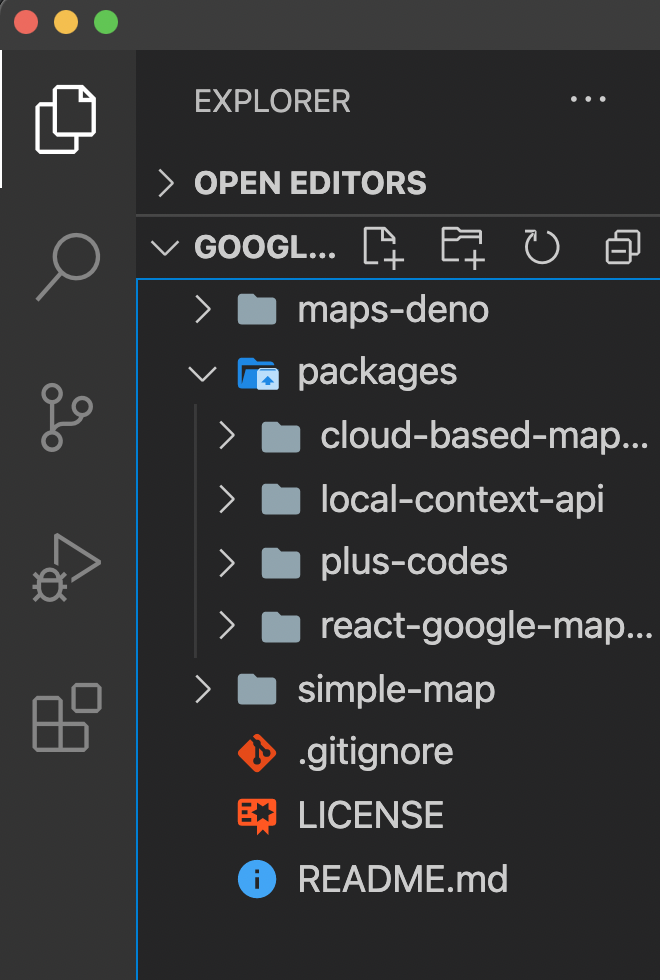
Task: Click the react-google-map folder icon
Action: point(281,626)
